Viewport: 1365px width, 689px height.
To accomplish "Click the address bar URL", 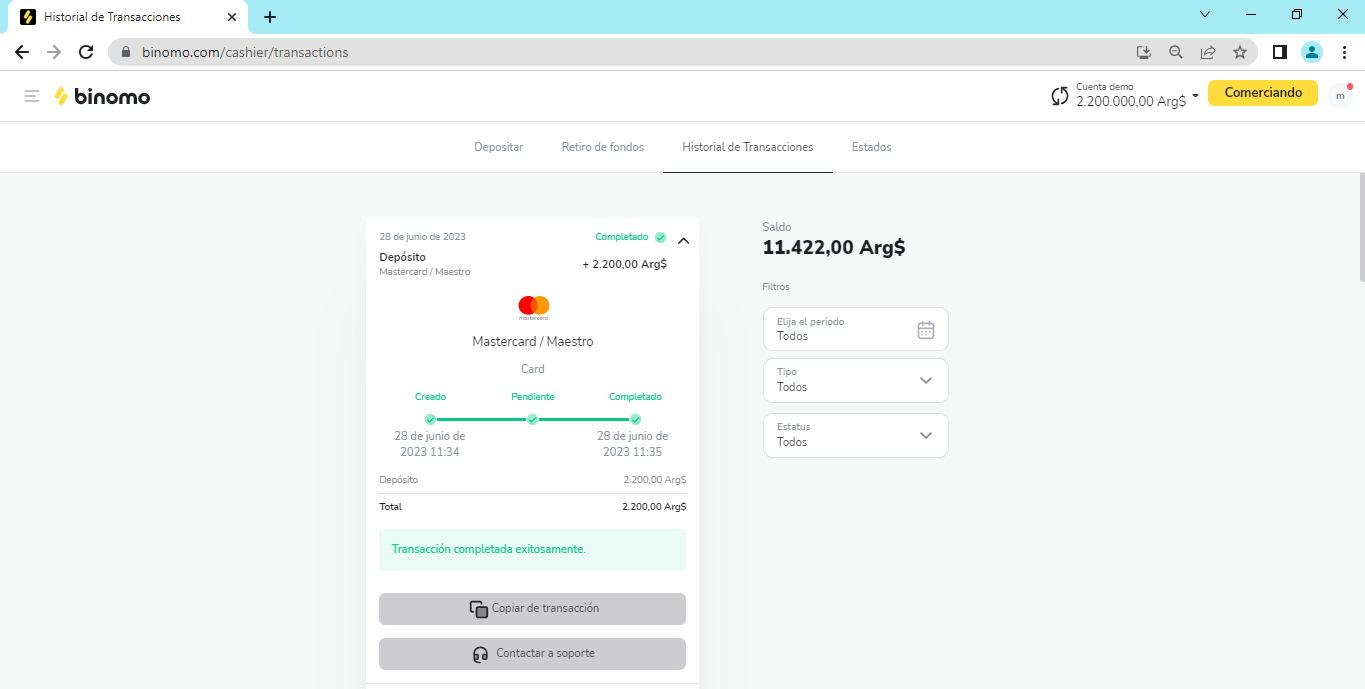I will [245, 52].
